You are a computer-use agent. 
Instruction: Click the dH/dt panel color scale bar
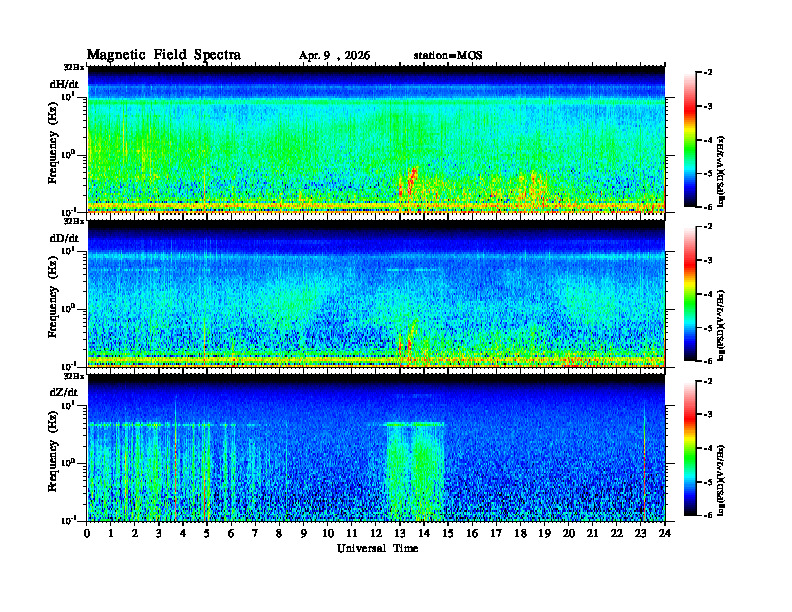point(689,140)
